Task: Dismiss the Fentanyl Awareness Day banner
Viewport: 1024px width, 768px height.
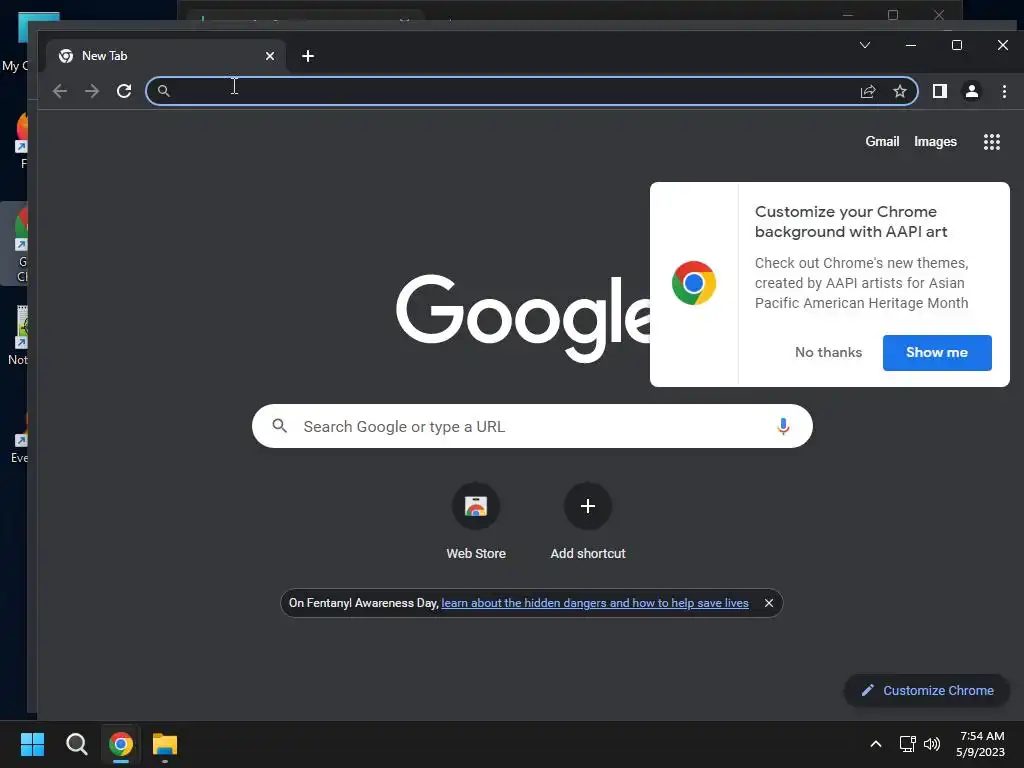Action: [769, 603]
